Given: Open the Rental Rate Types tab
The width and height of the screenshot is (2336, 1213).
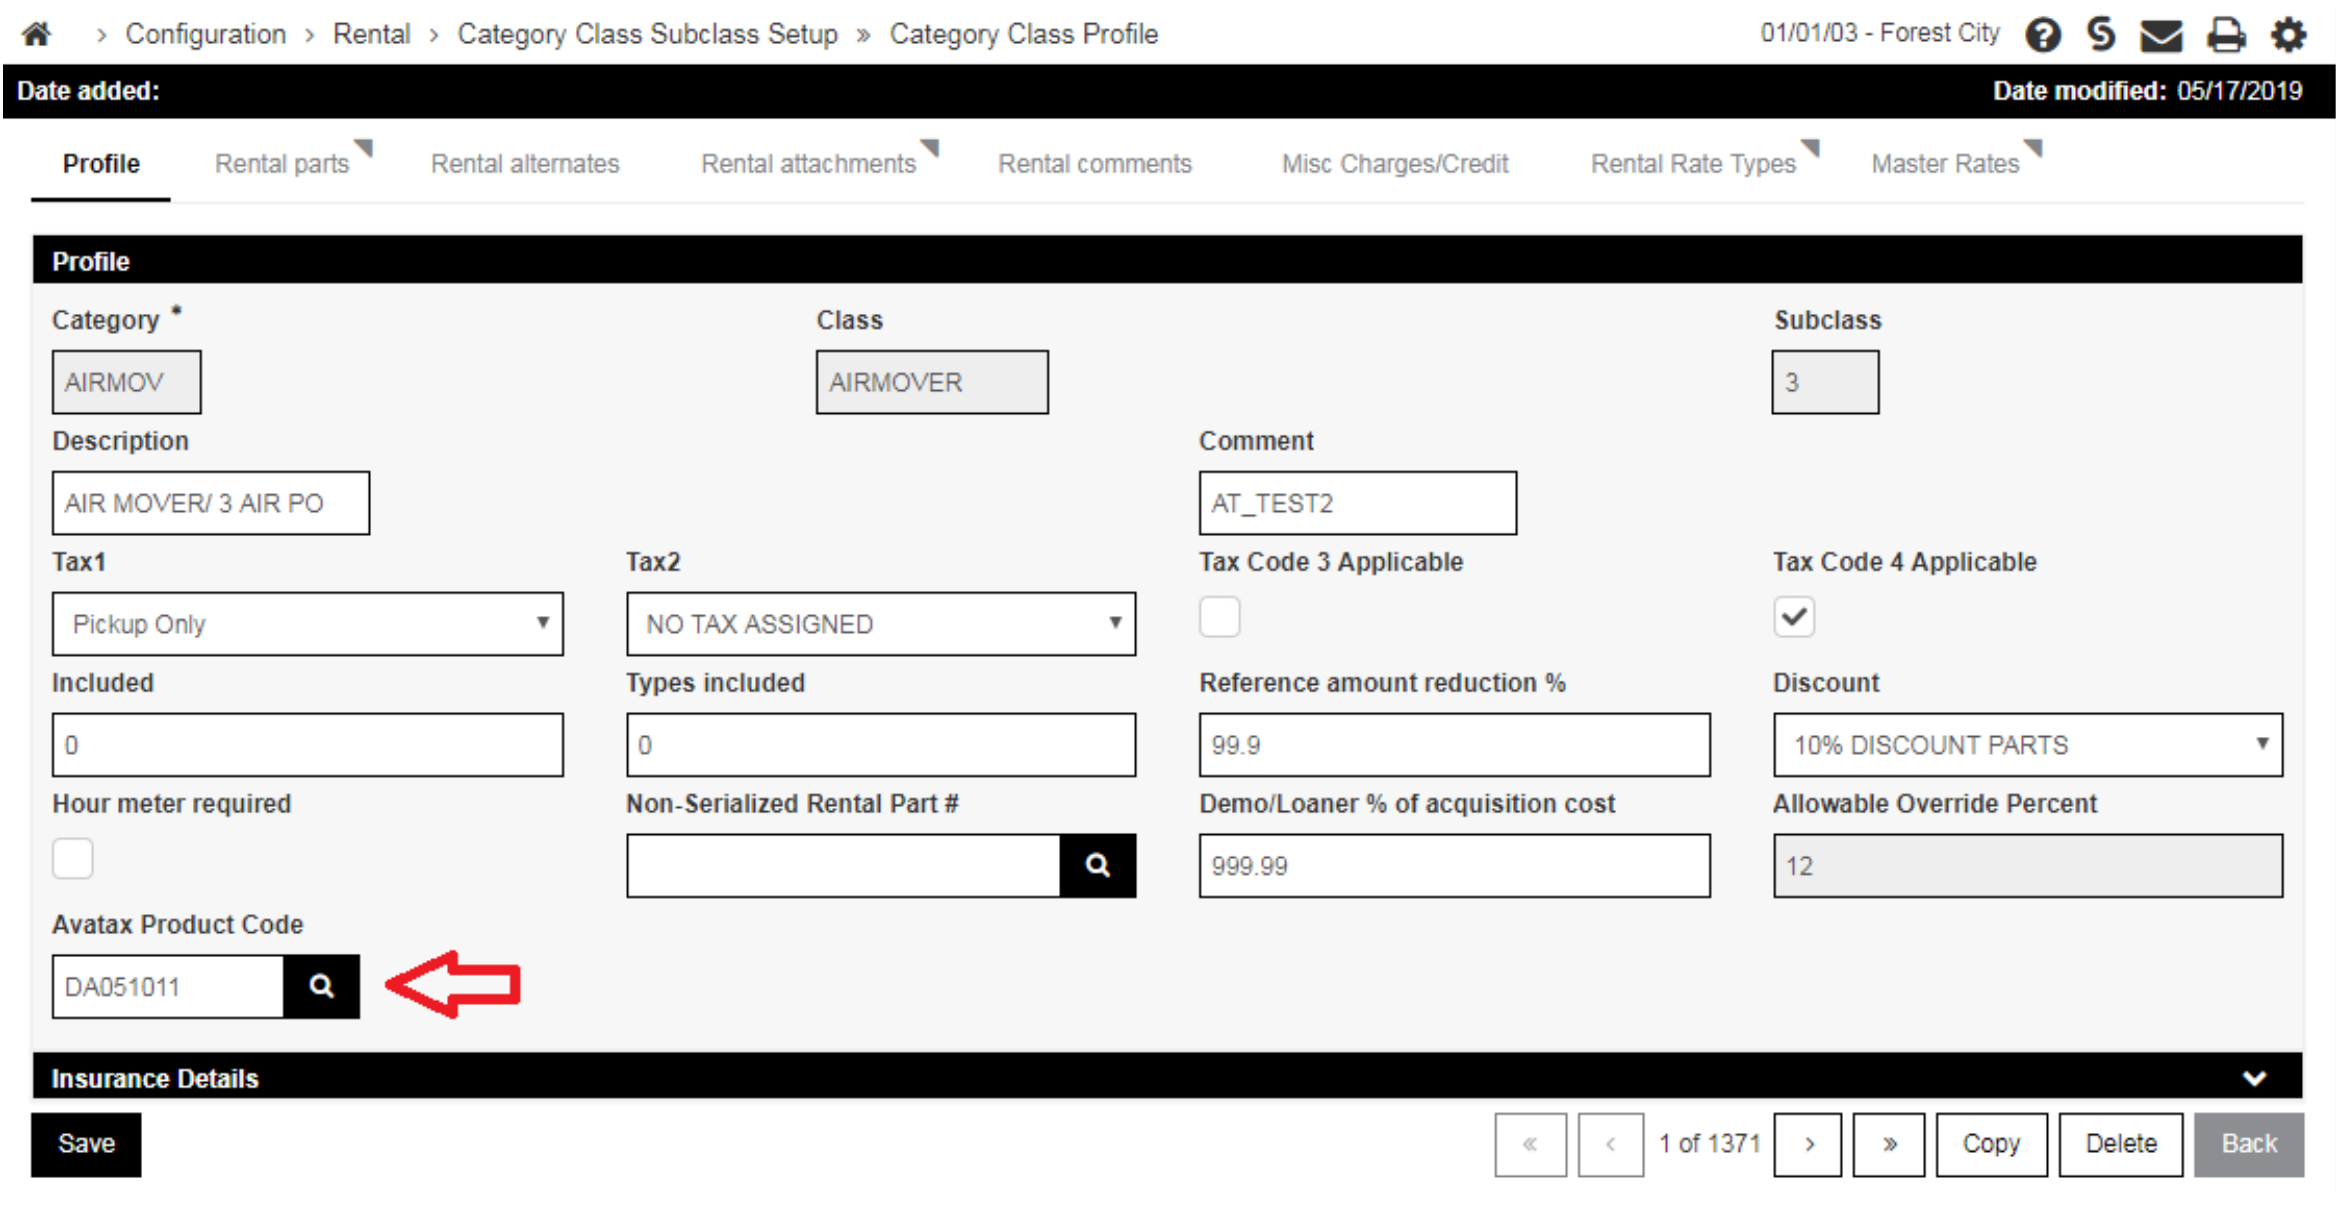Looking at the screenshot, I should click(1694, 164).
